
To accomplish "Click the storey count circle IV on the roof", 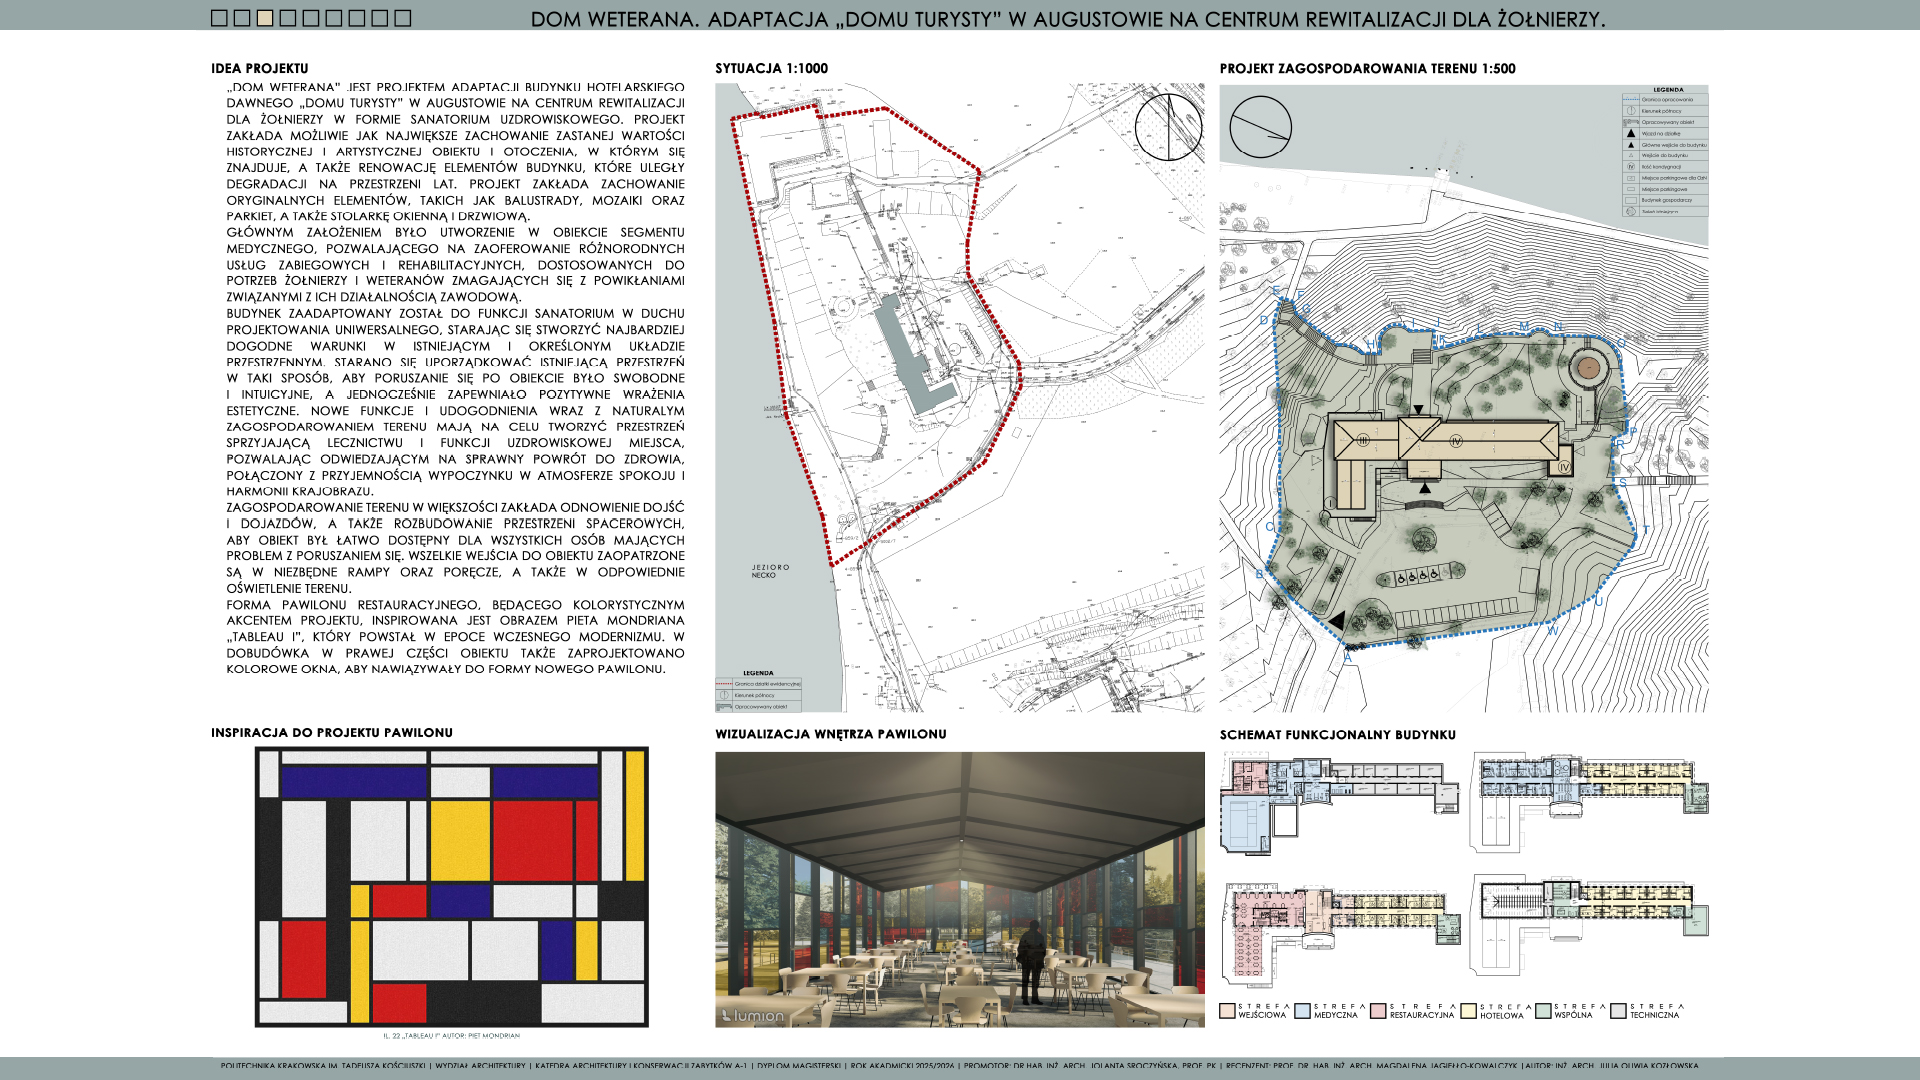I will (1456, 441).
